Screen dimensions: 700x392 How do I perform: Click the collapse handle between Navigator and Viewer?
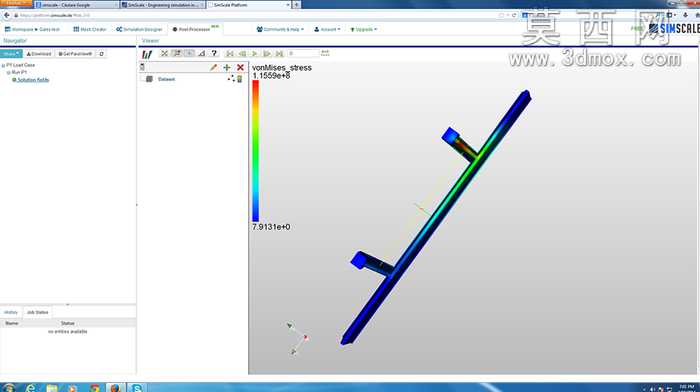point(137,205)
